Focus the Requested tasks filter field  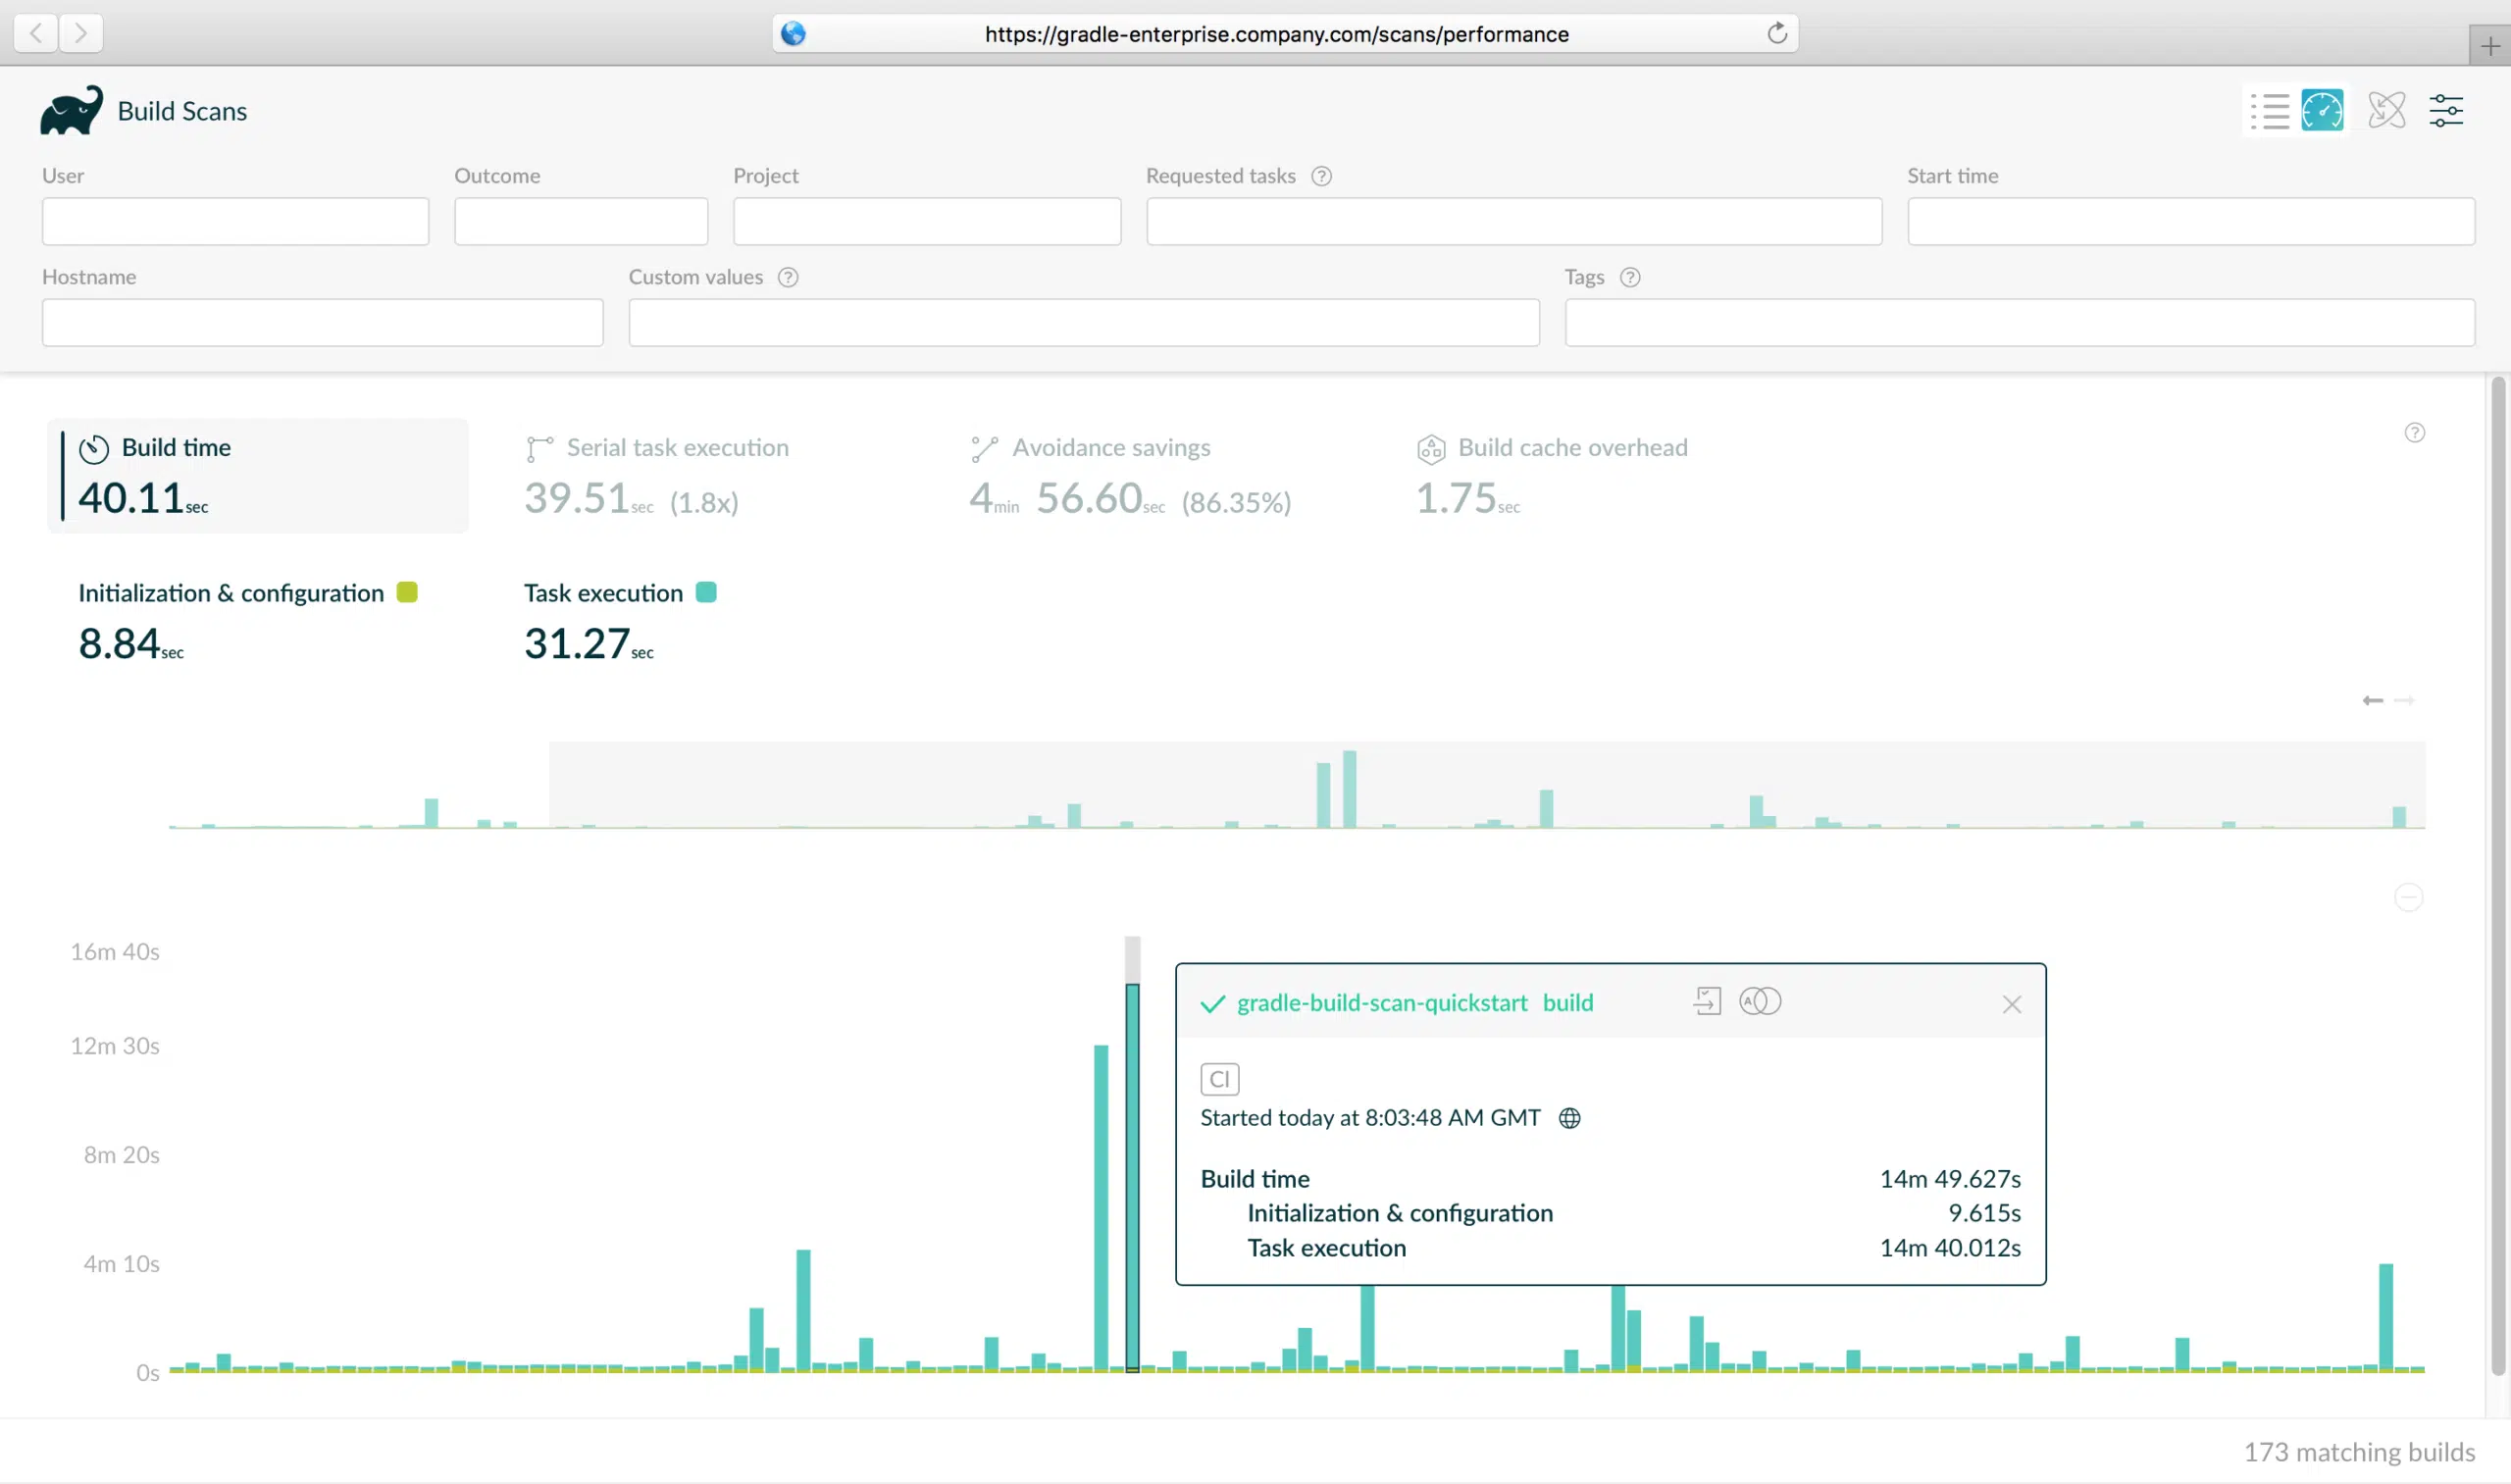click(1514, 221)
